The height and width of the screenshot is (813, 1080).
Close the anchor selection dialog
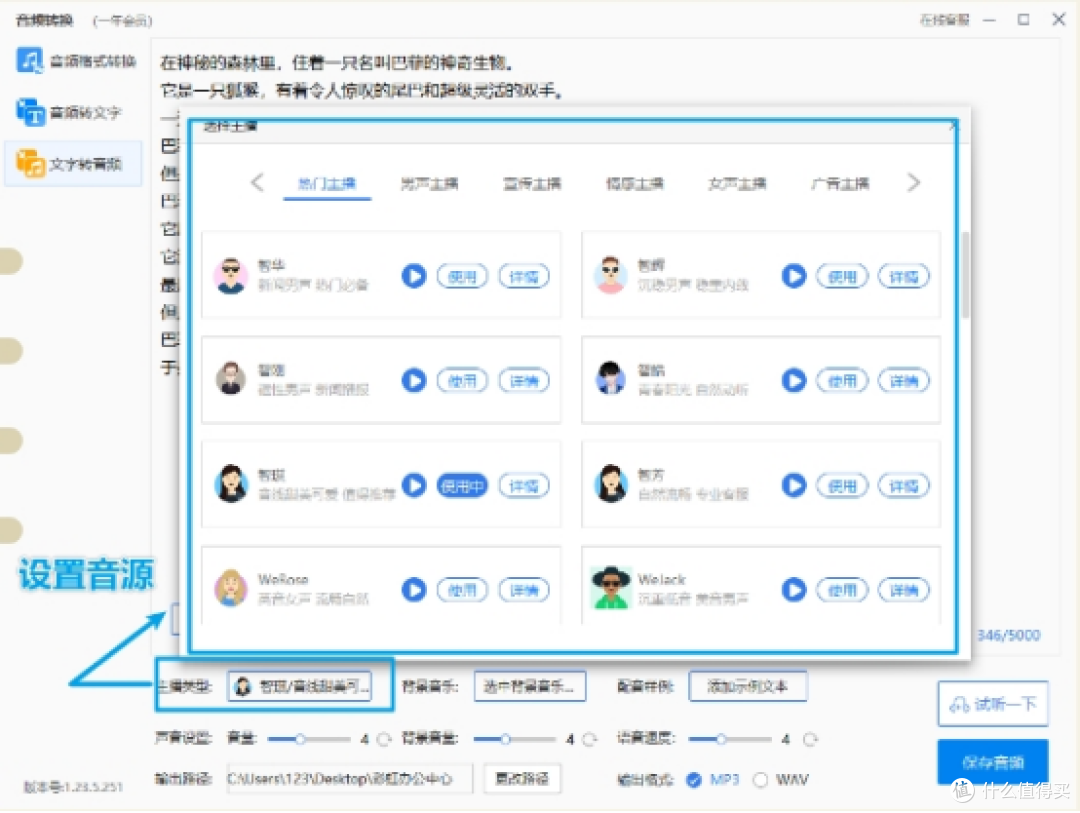(953, 125)
